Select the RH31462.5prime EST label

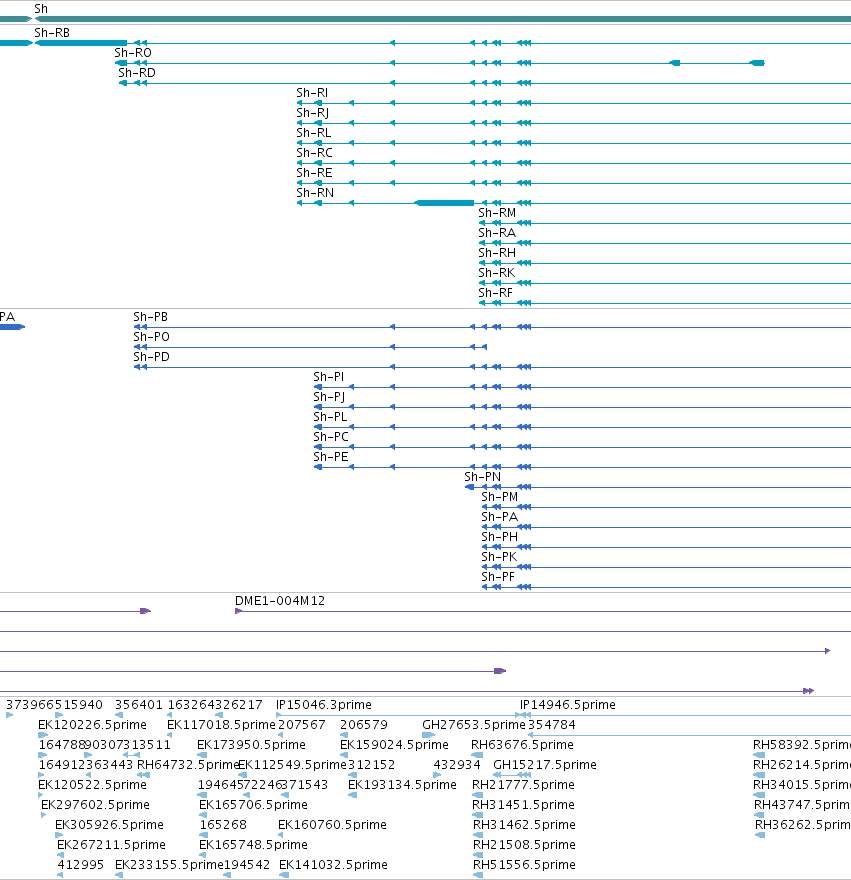tap(524, 825)
